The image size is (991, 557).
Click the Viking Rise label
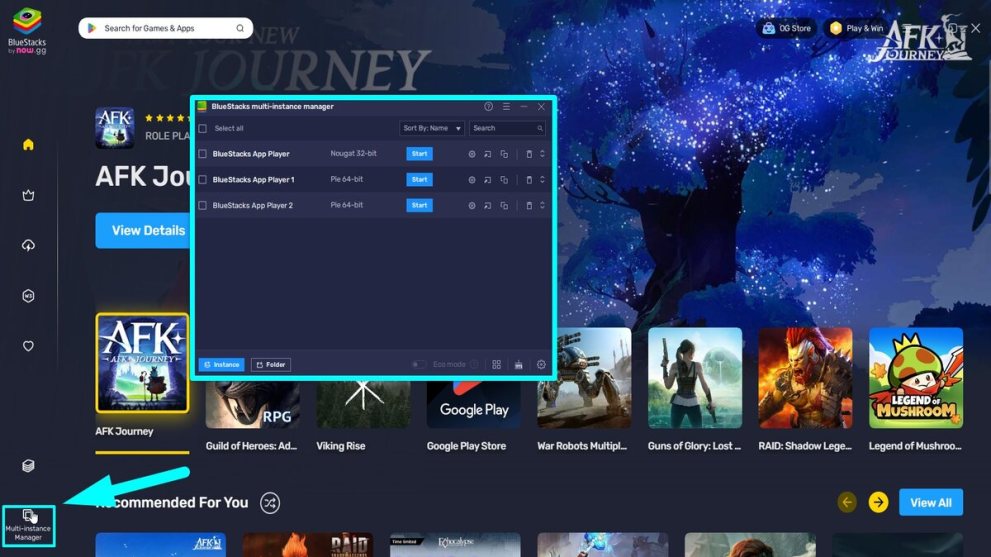click(341, 446)
